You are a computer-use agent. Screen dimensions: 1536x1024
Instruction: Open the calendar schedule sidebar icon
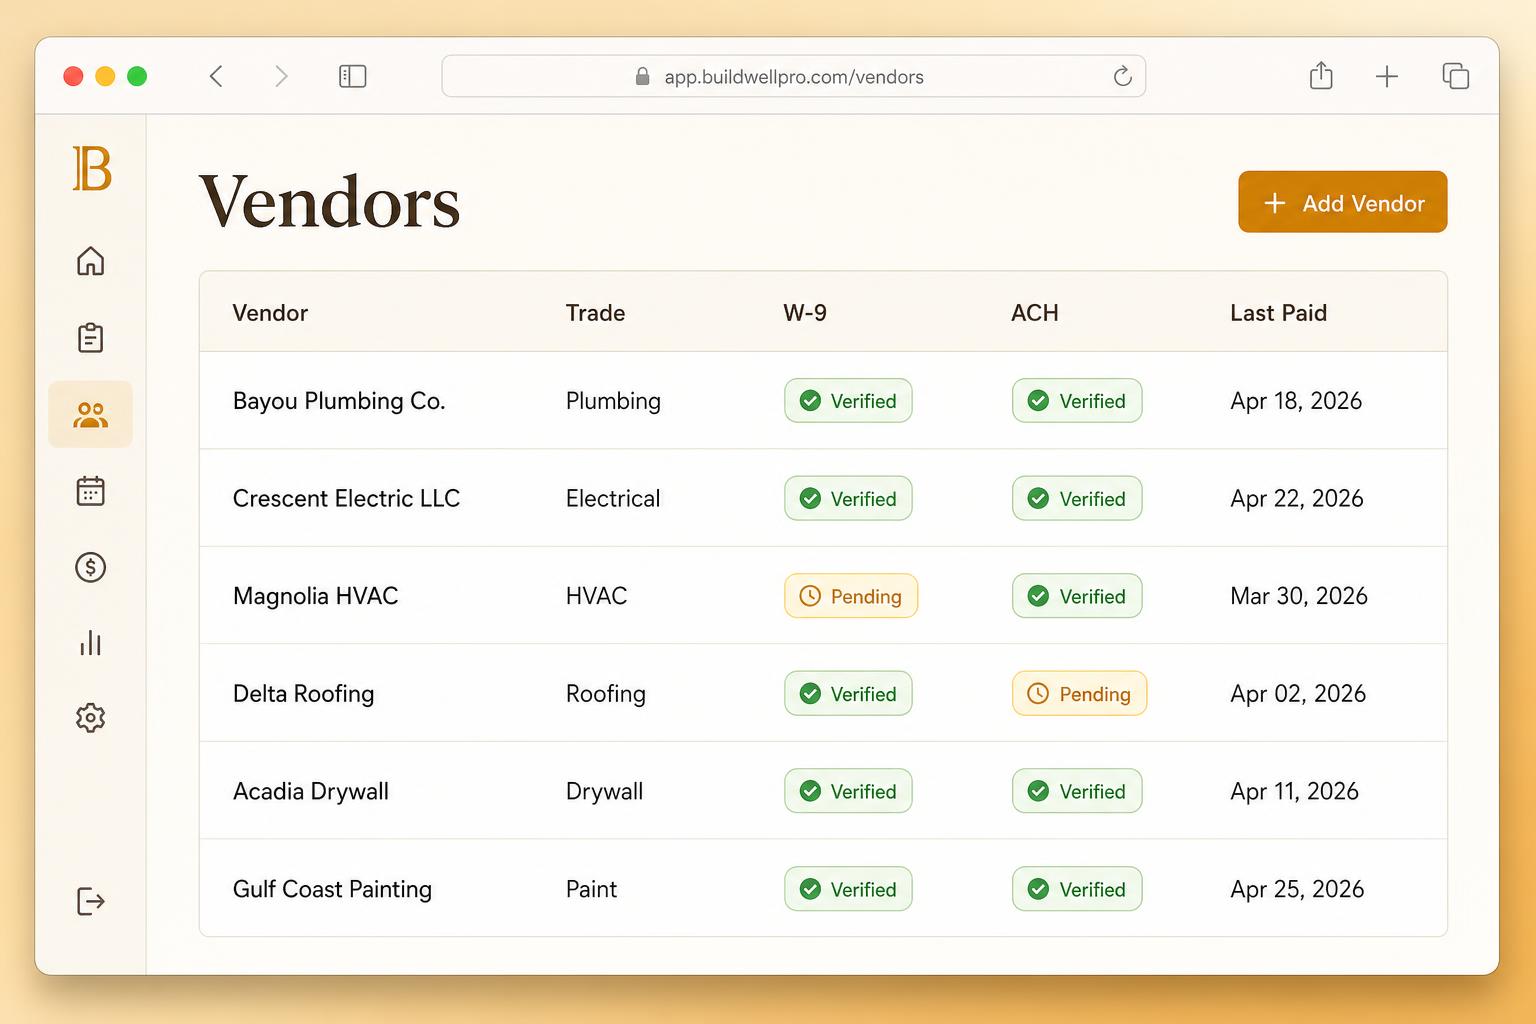[x=90, y=491]
